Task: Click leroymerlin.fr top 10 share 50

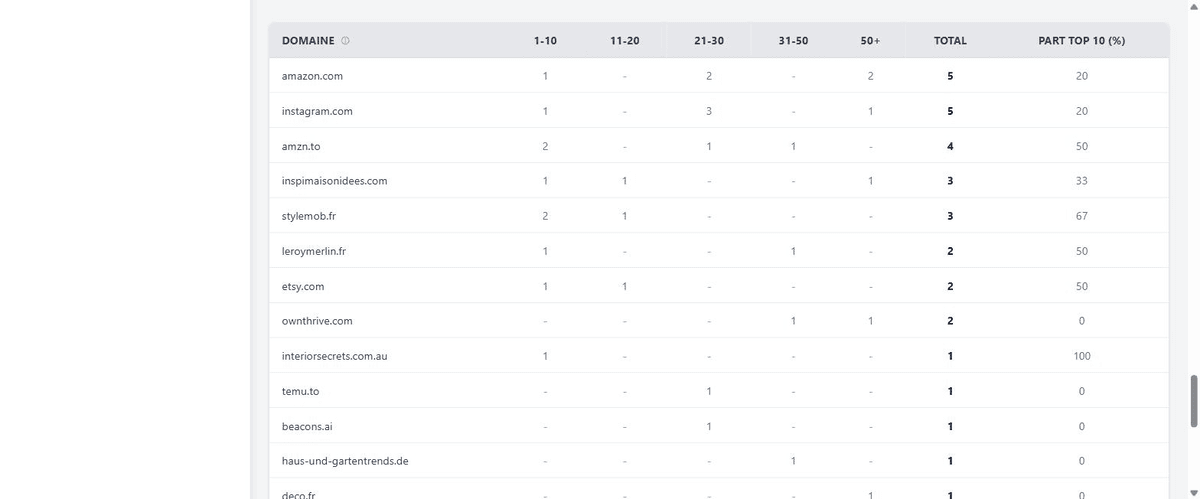Action: coord(1082,251)
